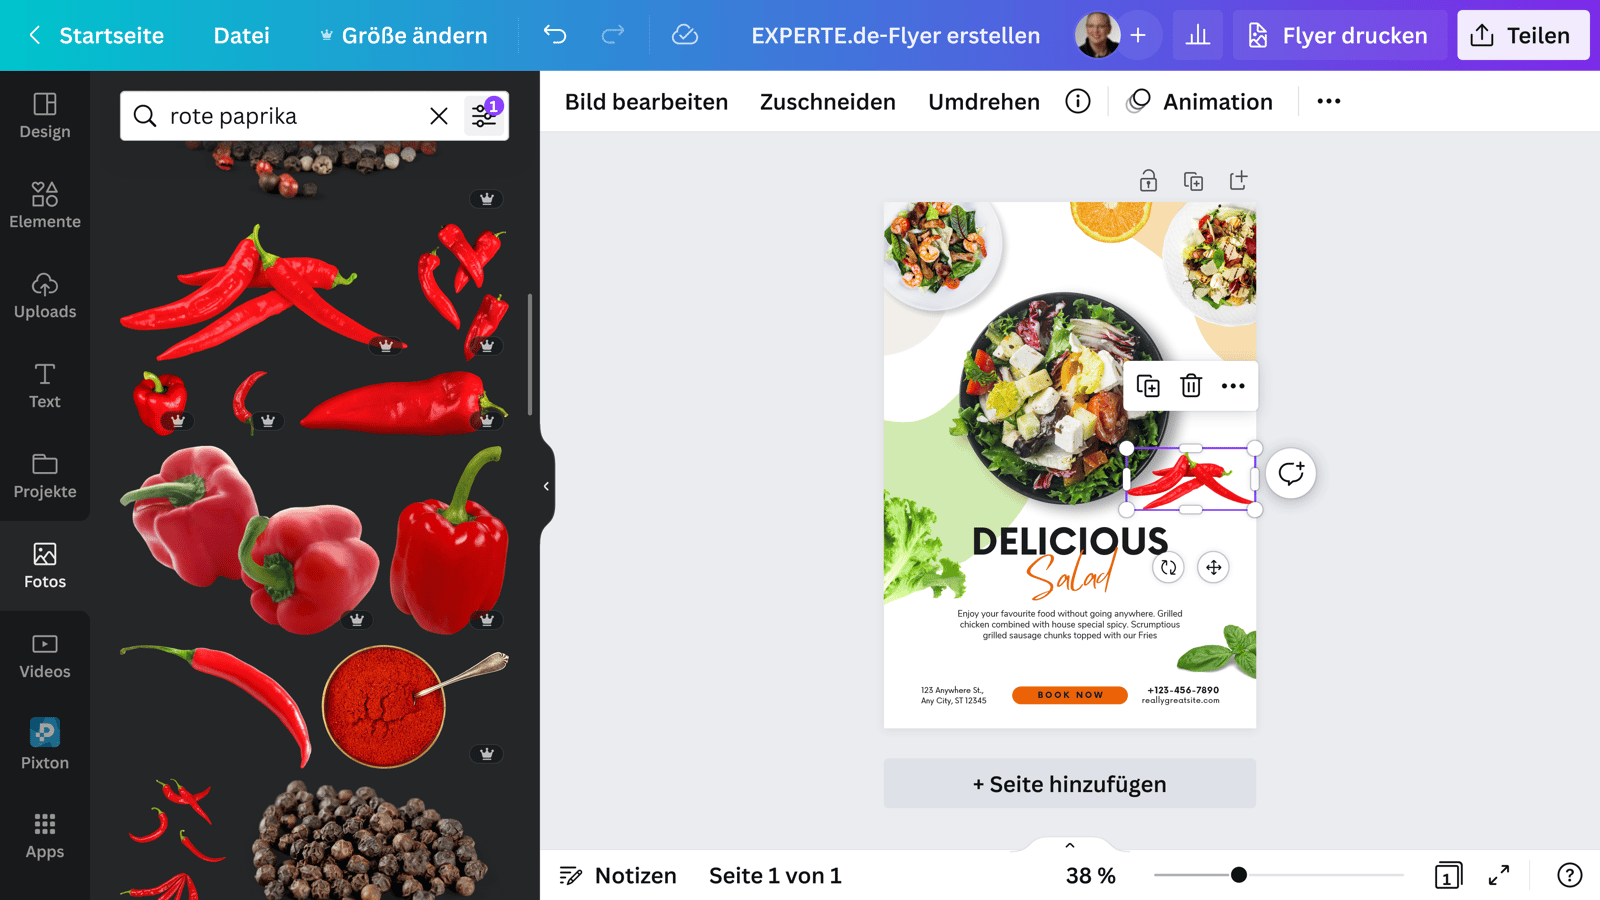Duplicate the selected chili image
This screenshot has height=900, width=1600.
click(1148, 386)
